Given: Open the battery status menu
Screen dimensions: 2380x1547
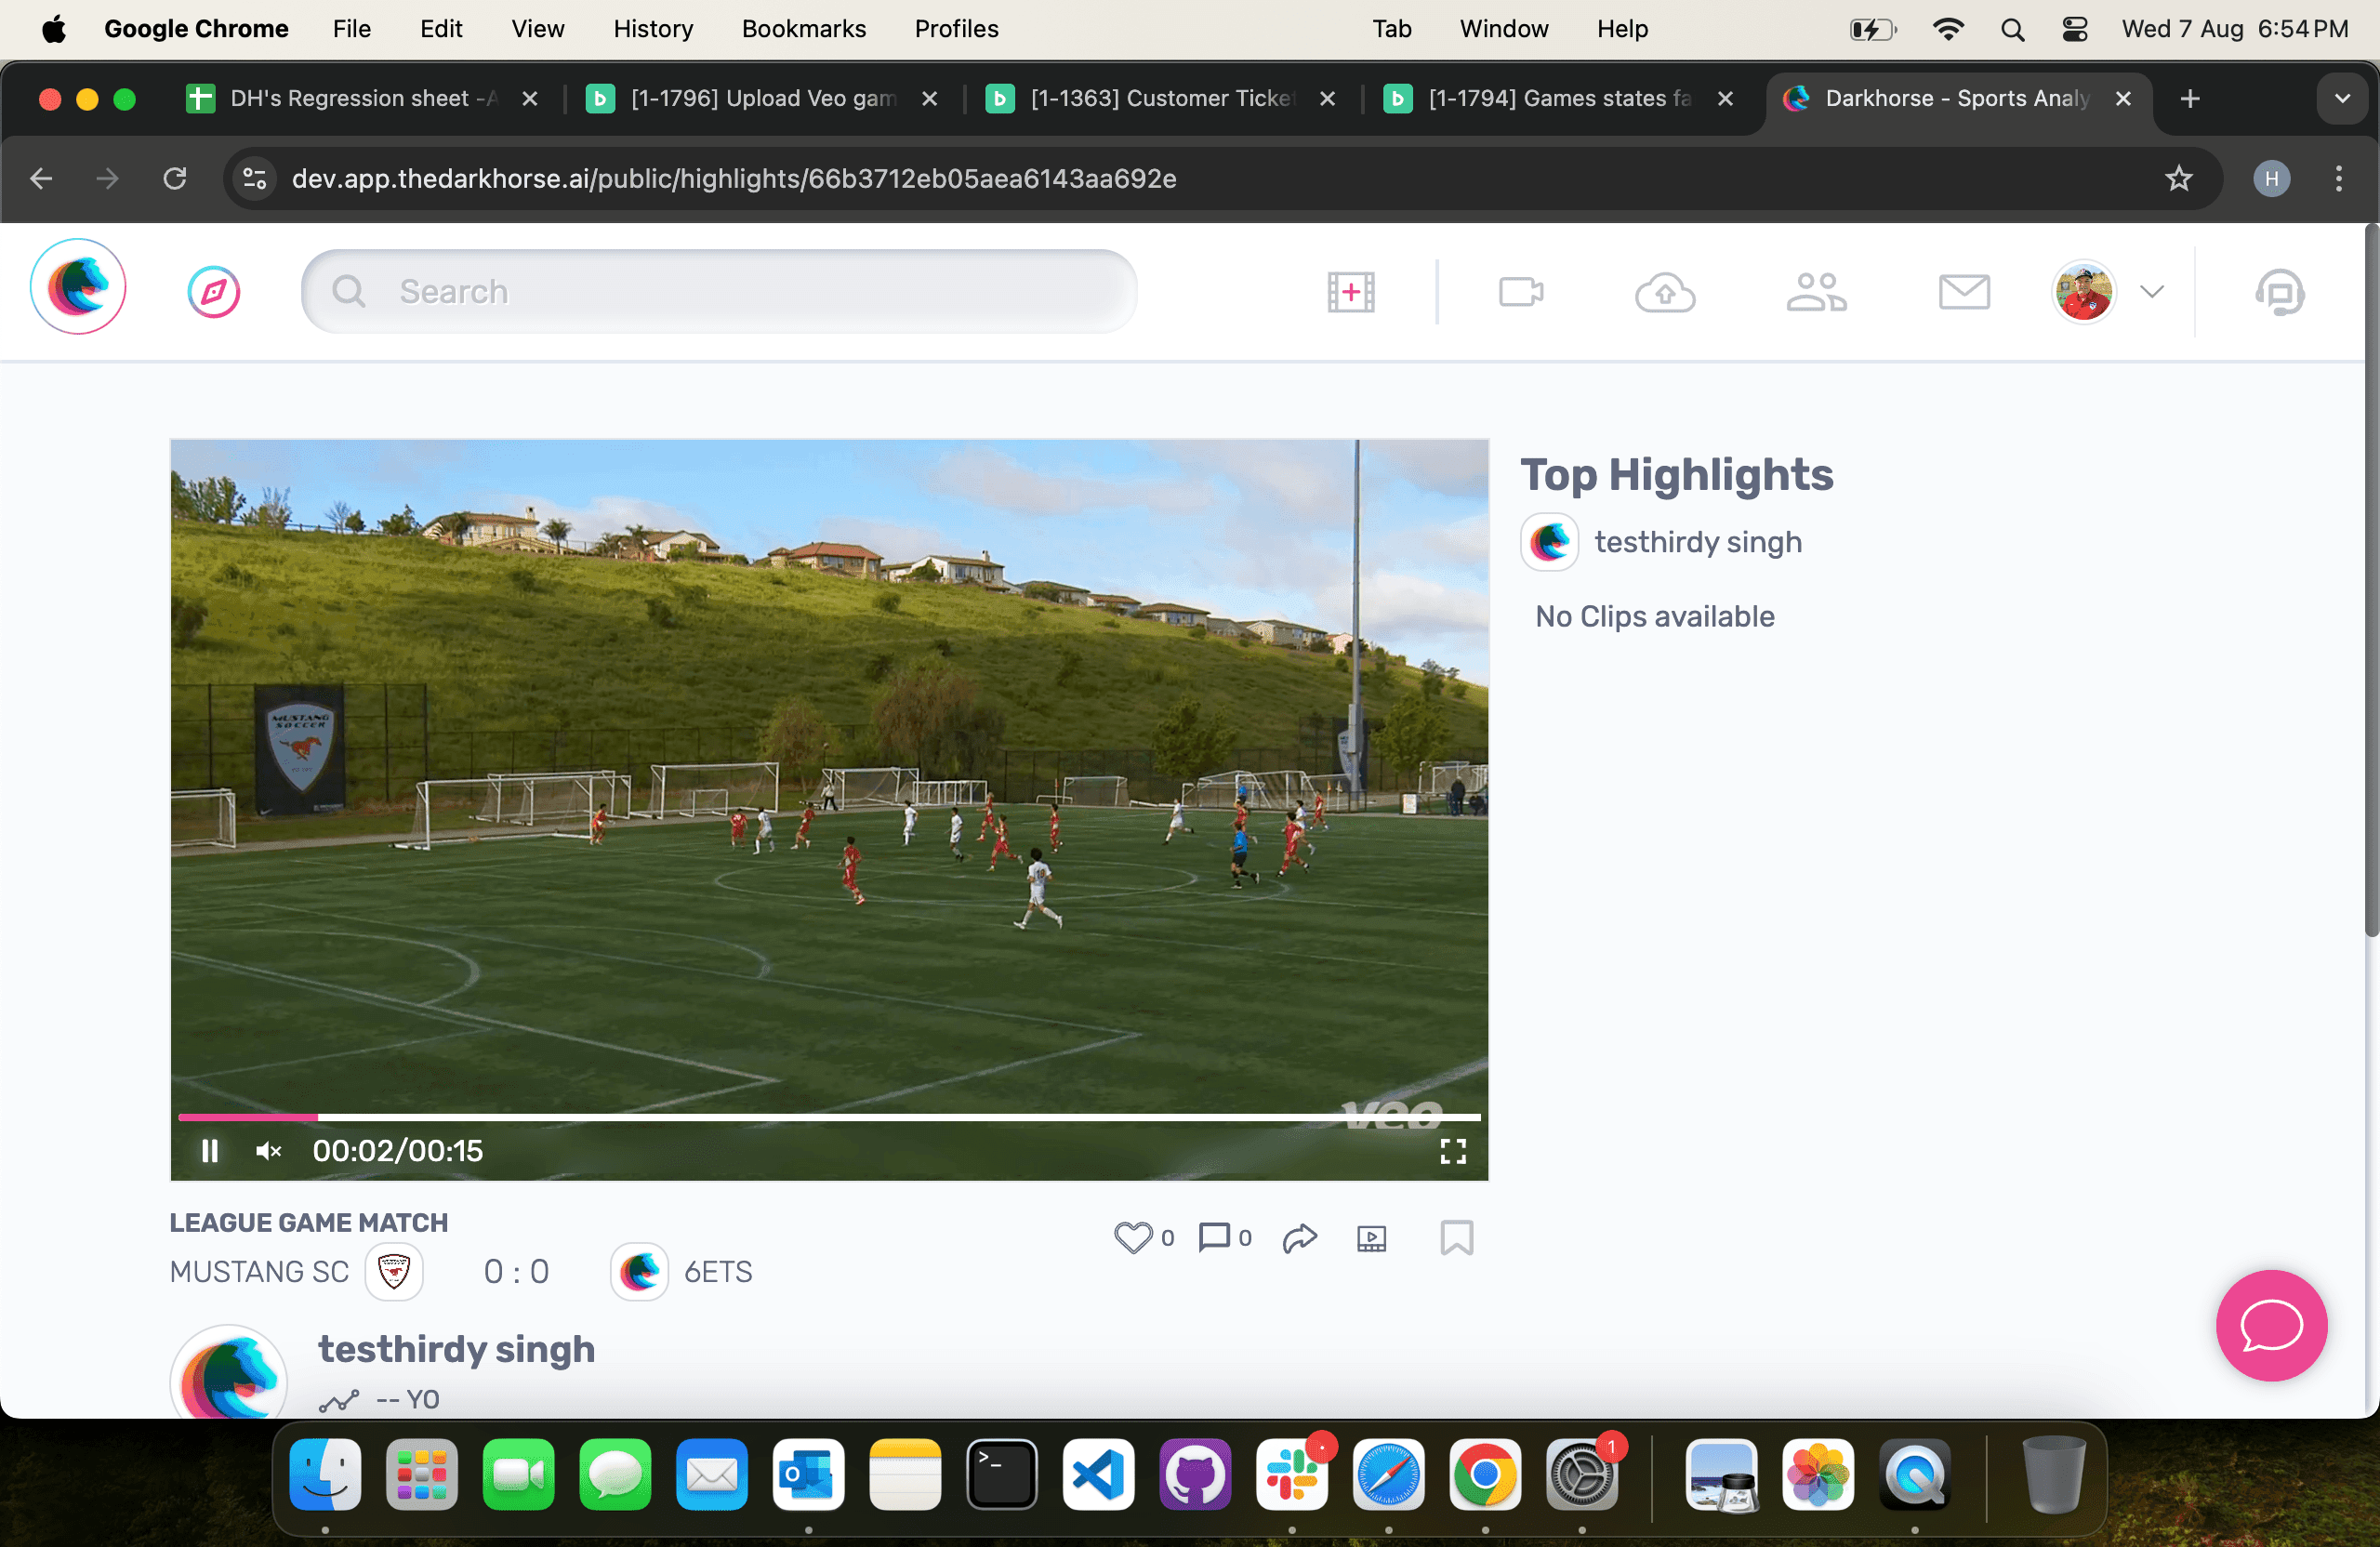Looking at the screenshot, I should (1873, 29).
